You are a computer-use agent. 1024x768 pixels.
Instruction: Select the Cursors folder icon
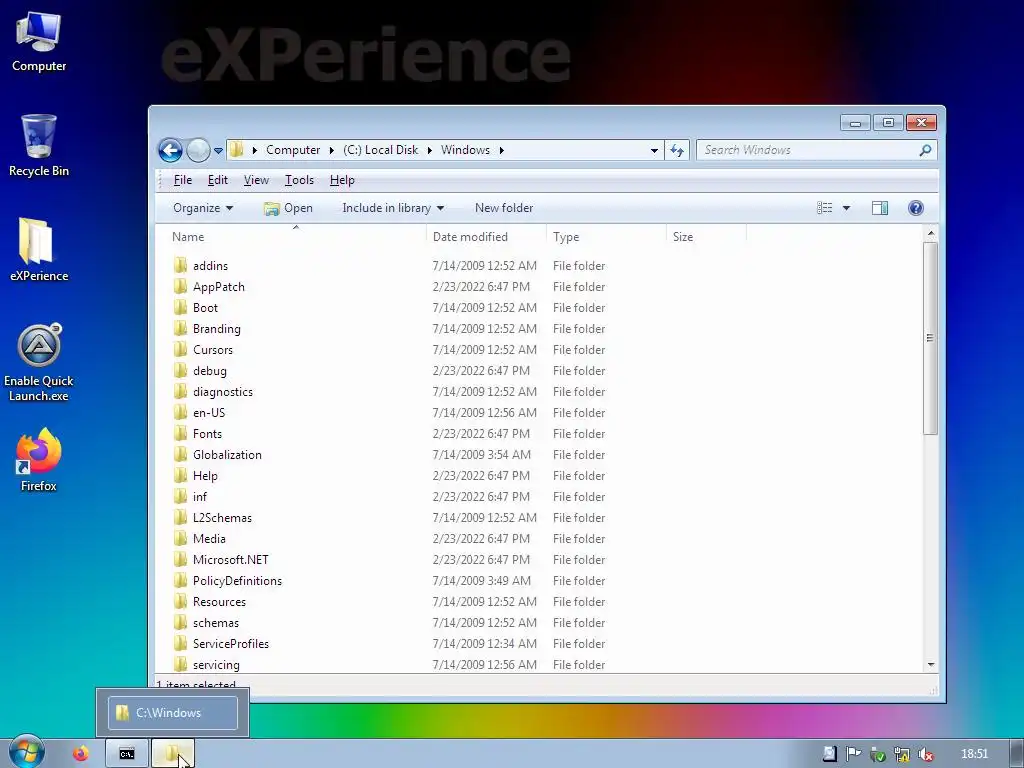181,349
